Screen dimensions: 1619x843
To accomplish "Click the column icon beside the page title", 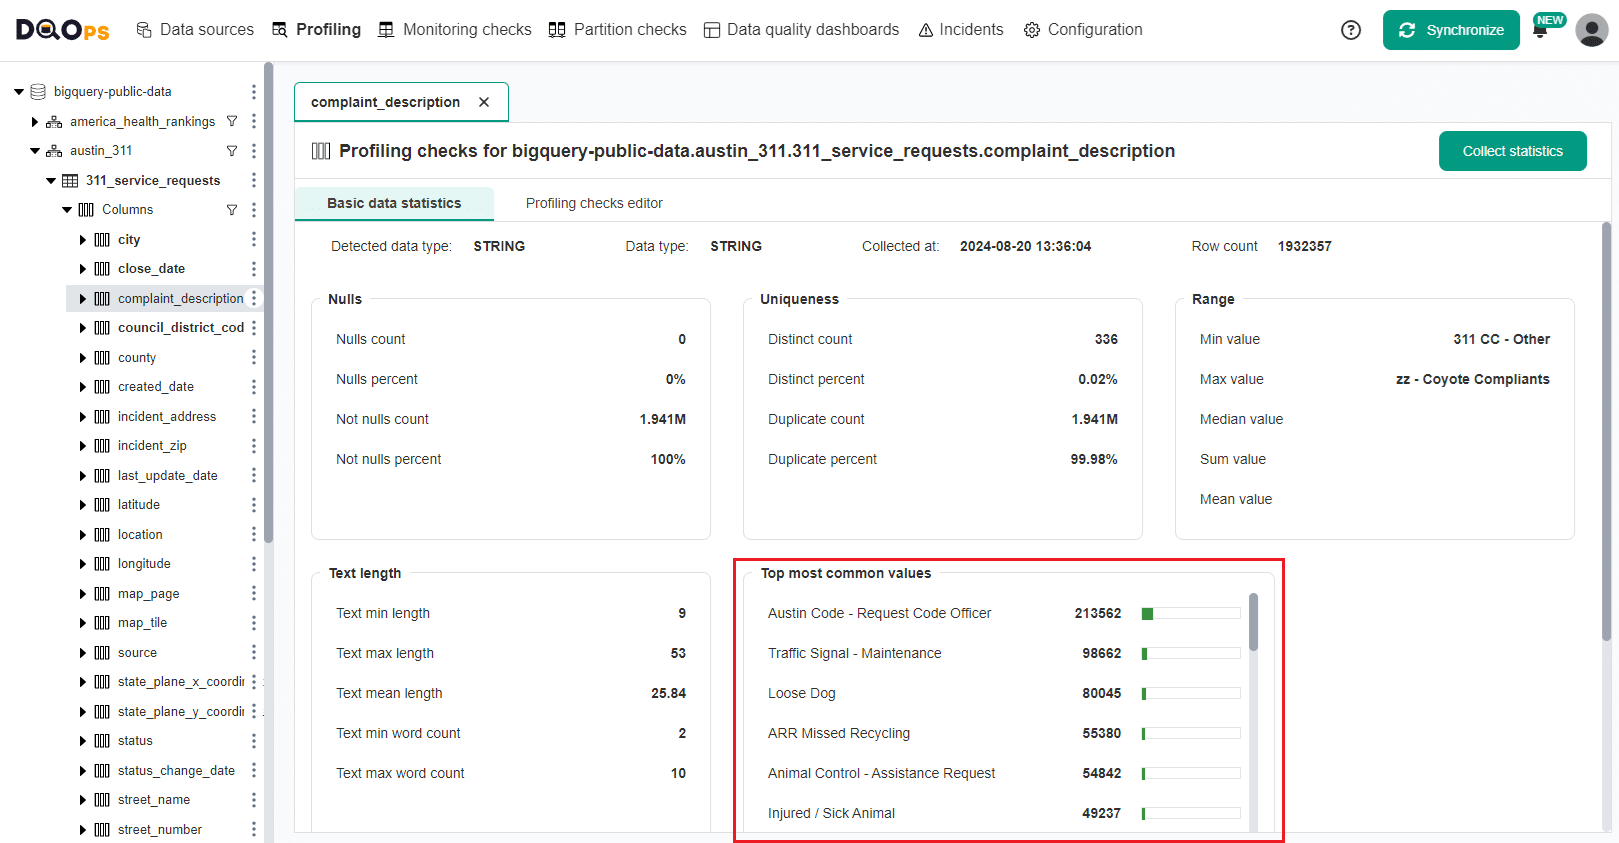I will (x=321, y=151).
